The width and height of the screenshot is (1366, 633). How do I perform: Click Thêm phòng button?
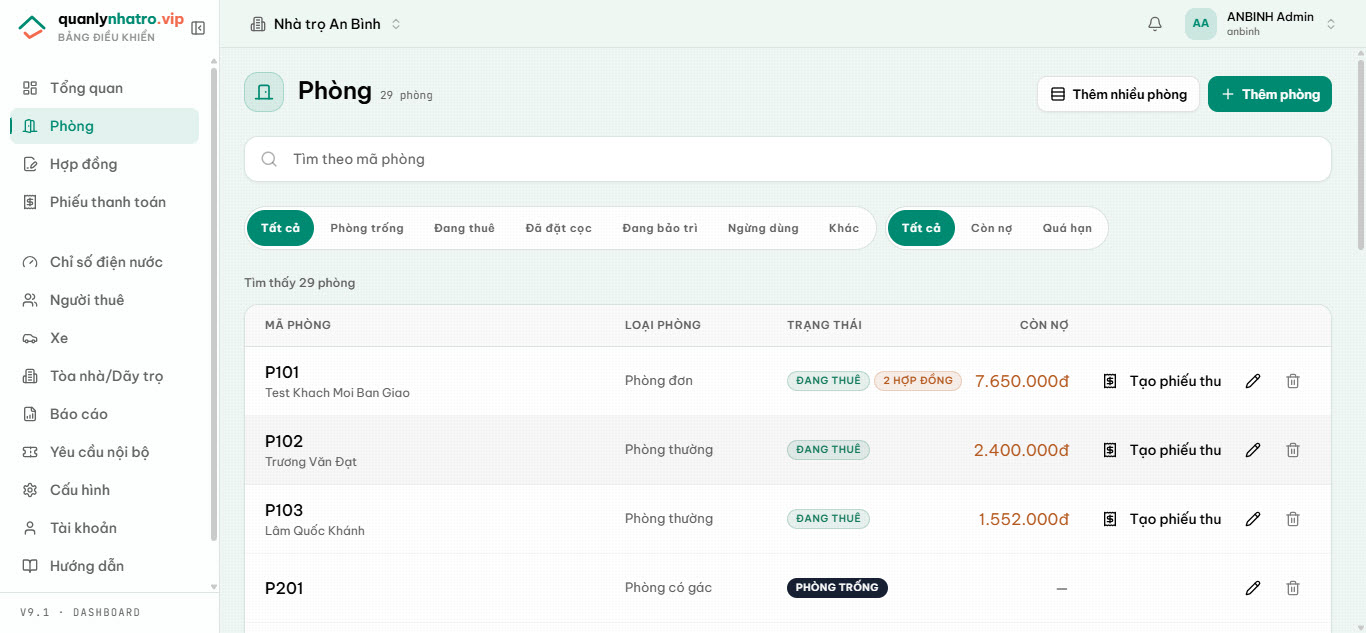click(x=1270, y=94)
